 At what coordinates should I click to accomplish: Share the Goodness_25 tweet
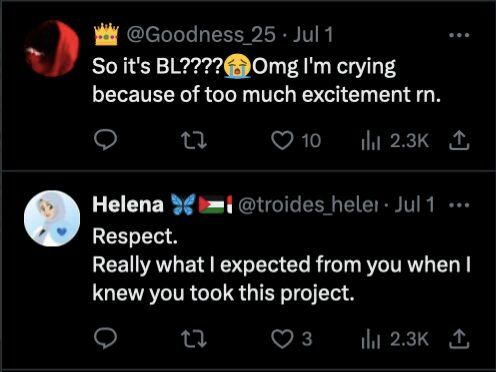pos(459,140)
